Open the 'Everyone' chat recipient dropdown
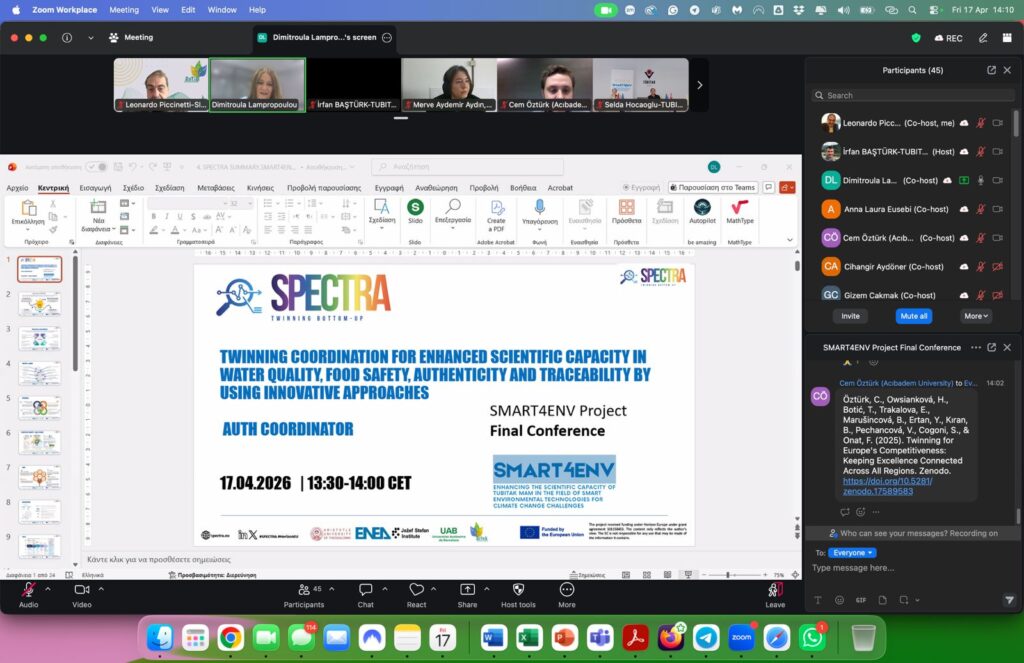Viewport: 1024px width, 663px height. pos(853,552)
